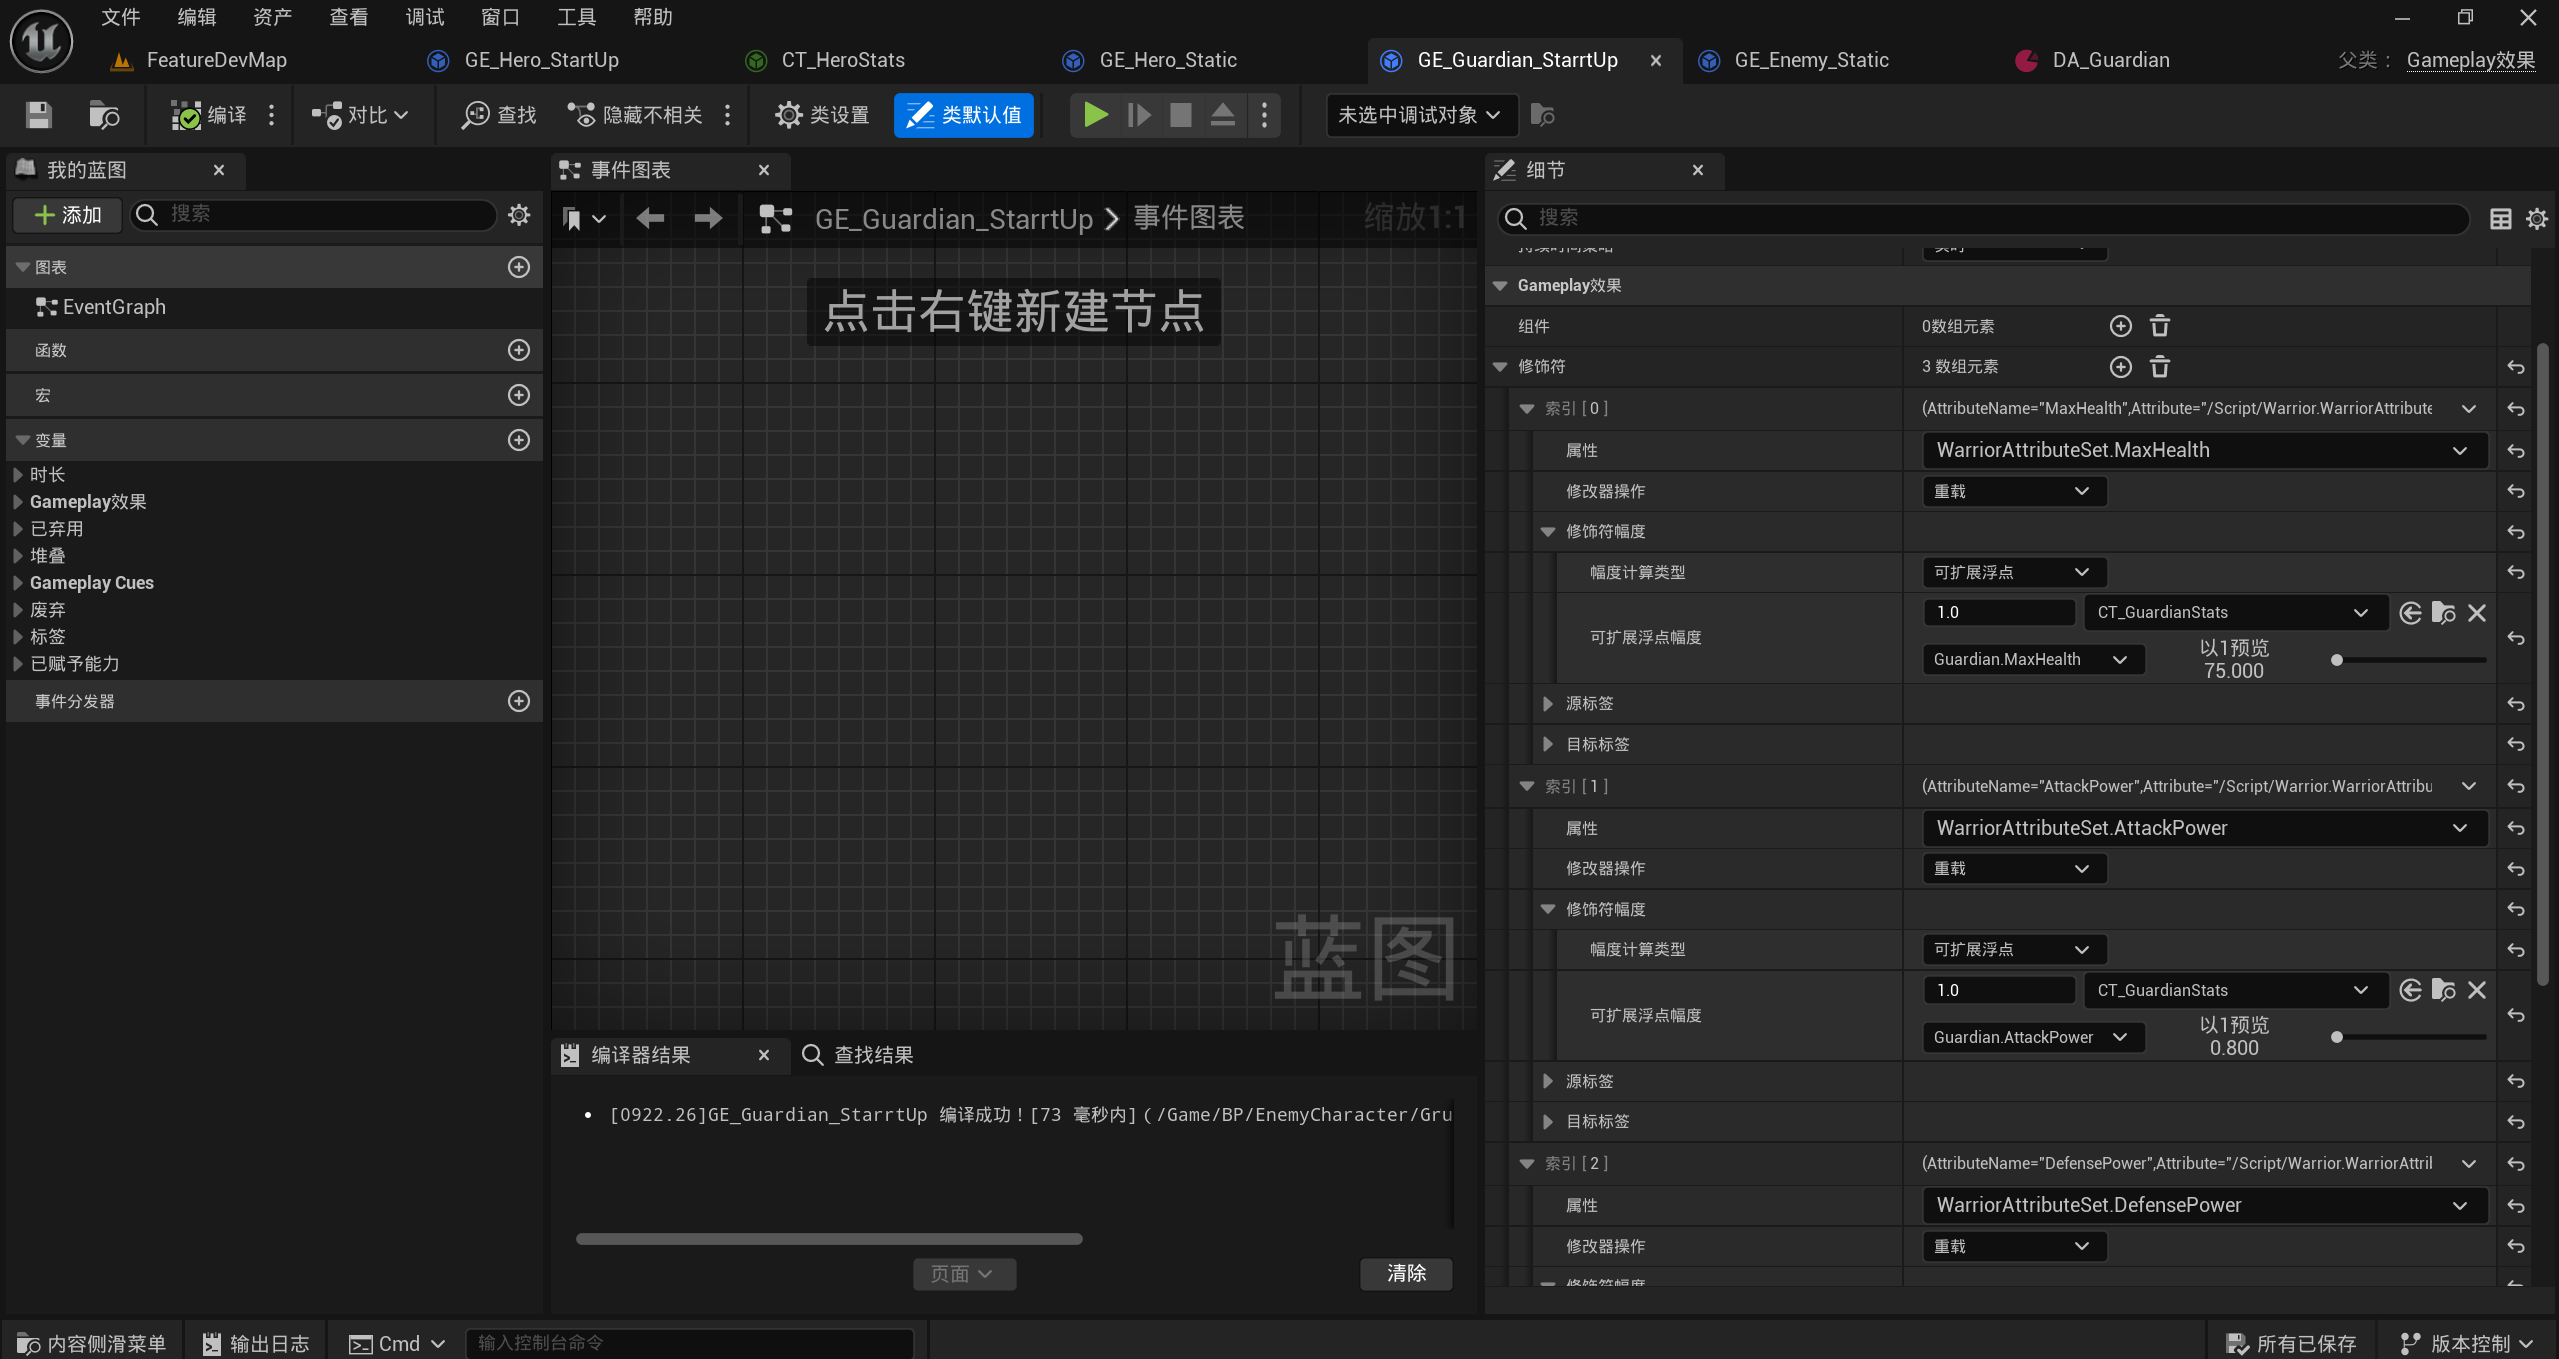
Task: Toggle Hide Unrelated nodes
Action: [x=635, y=115]
